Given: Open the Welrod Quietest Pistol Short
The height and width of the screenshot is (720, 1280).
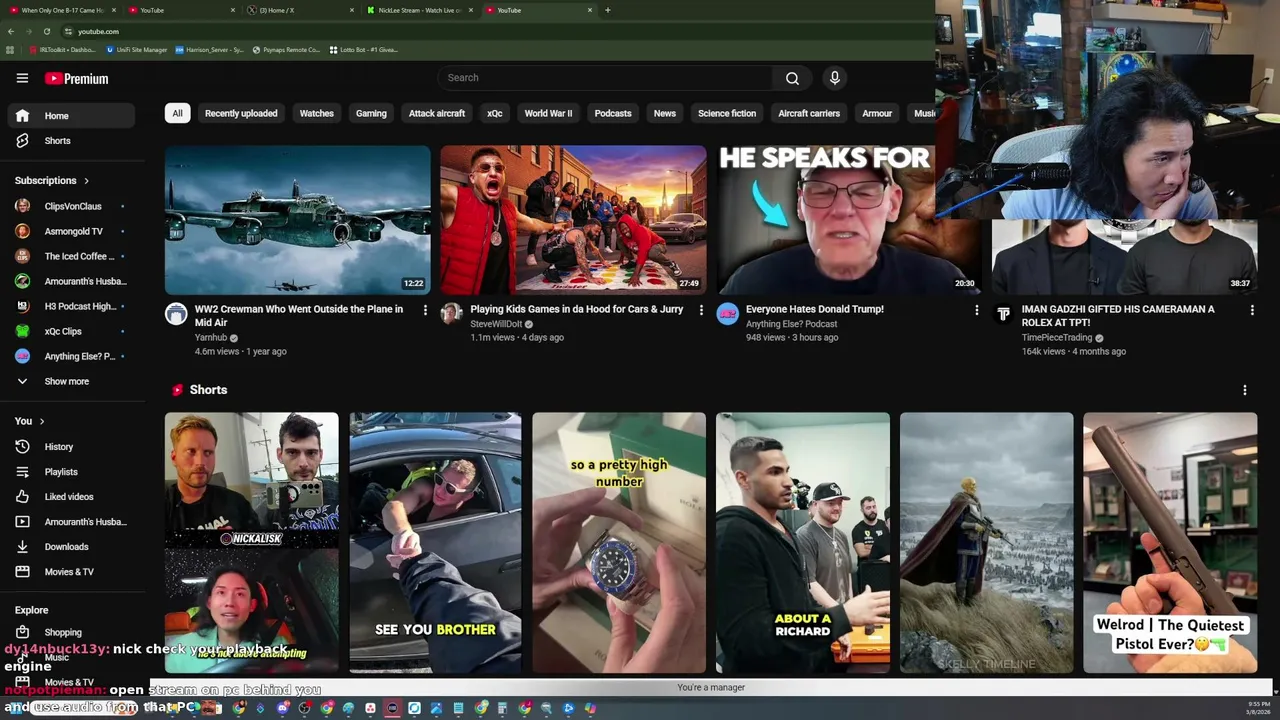Looking at the screenshot, I should click(x=1170, y=543).
